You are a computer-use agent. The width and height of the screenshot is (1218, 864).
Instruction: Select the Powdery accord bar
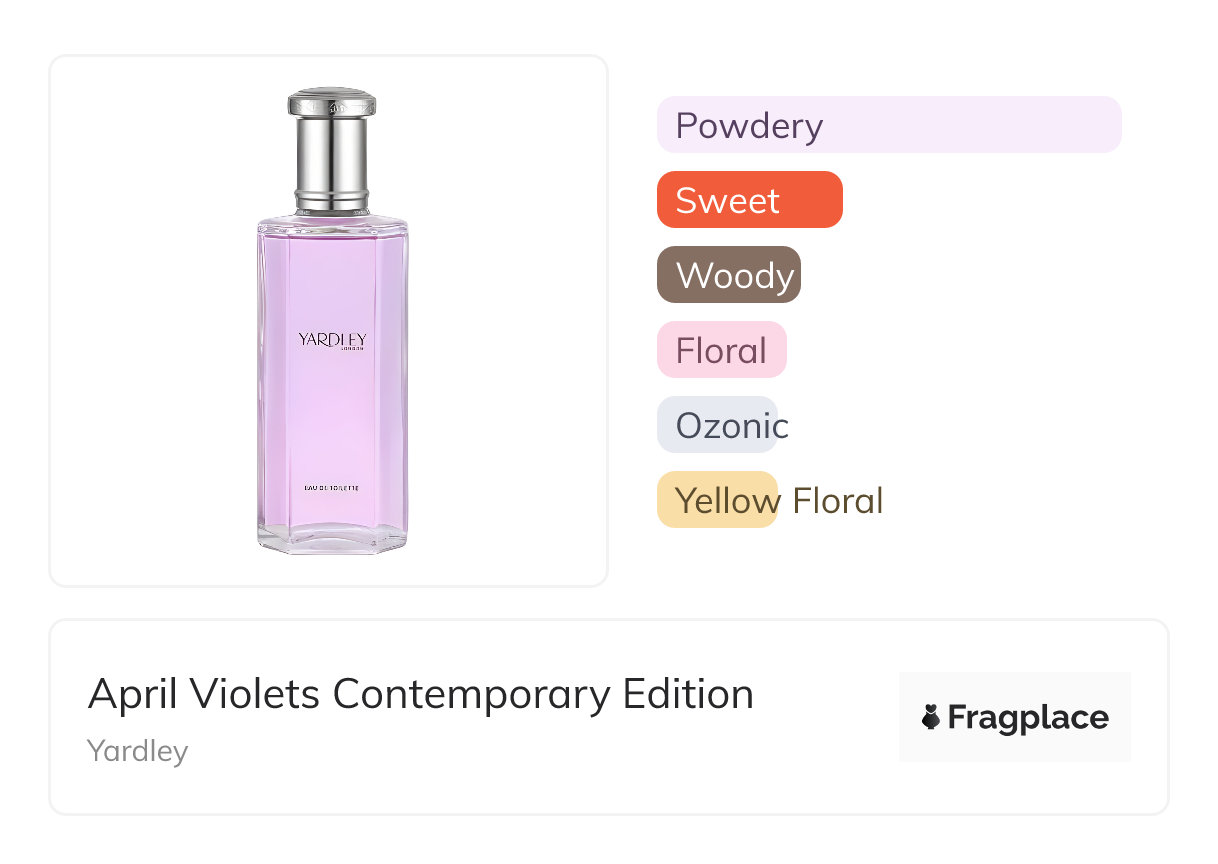(888, 125)
